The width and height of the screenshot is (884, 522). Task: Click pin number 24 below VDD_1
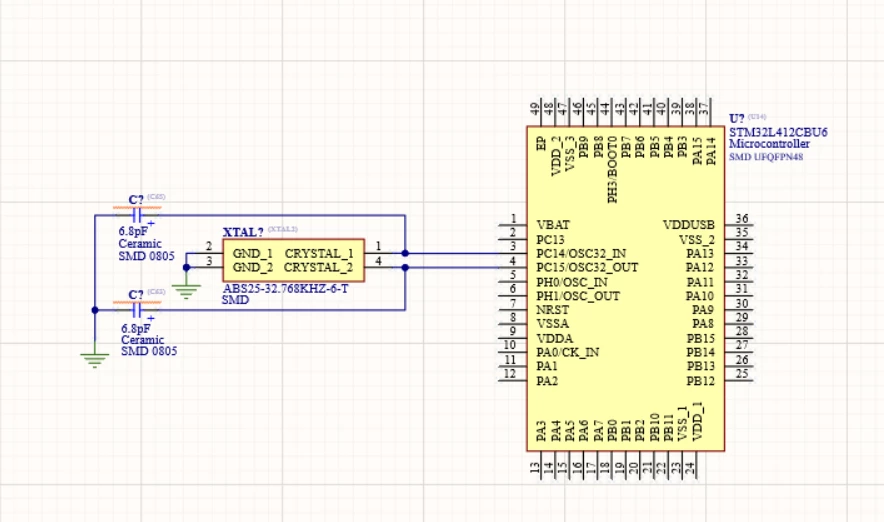(x=689, y=468)
